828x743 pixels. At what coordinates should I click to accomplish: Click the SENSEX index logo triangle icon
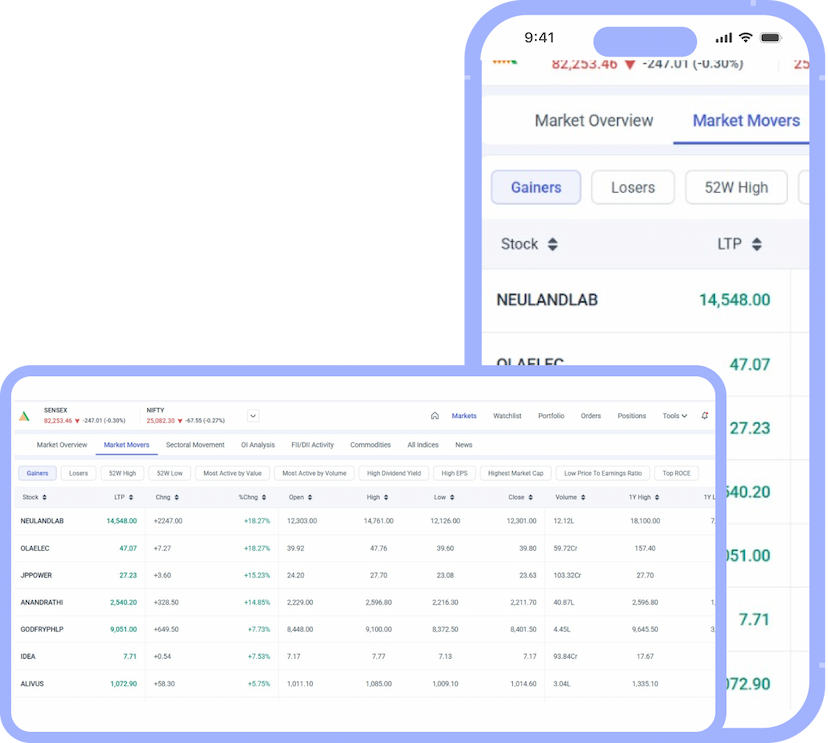pyautogui.click(x=23, y=414)
